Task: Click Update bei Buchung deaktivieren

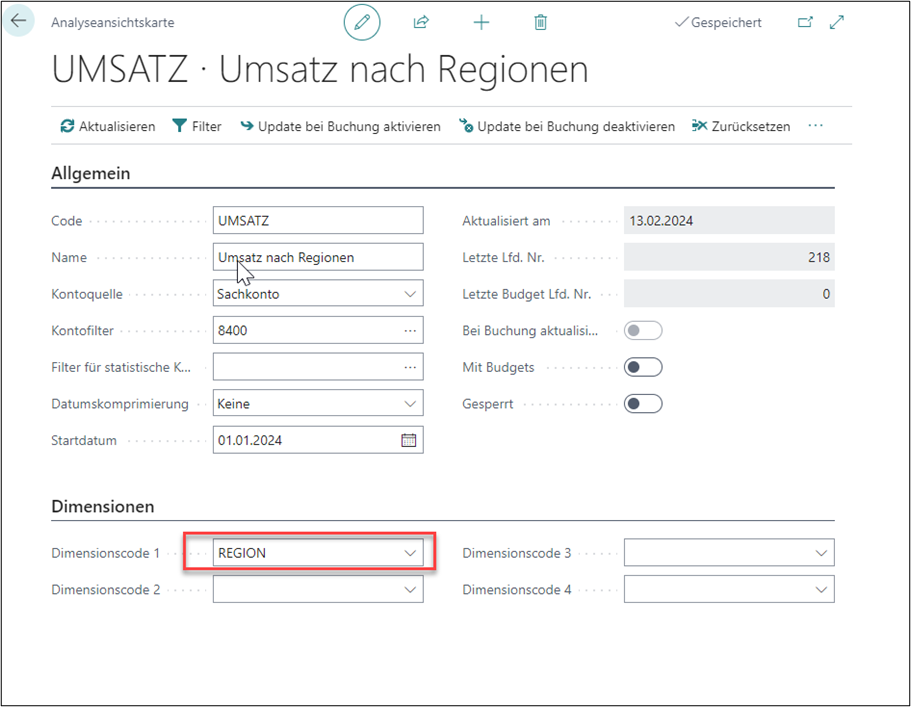Action: pyautogui.click(x=567, y=126)
